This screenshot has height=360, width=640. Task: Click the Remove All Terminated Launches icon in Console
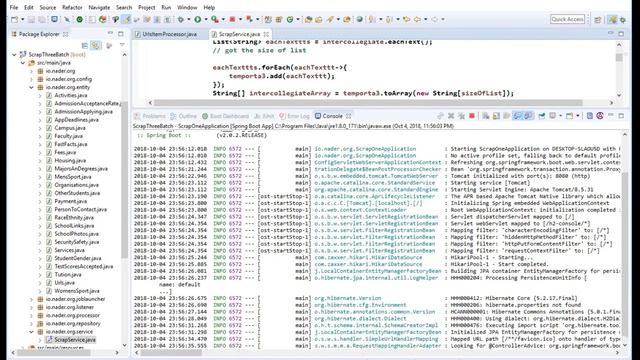462,116
